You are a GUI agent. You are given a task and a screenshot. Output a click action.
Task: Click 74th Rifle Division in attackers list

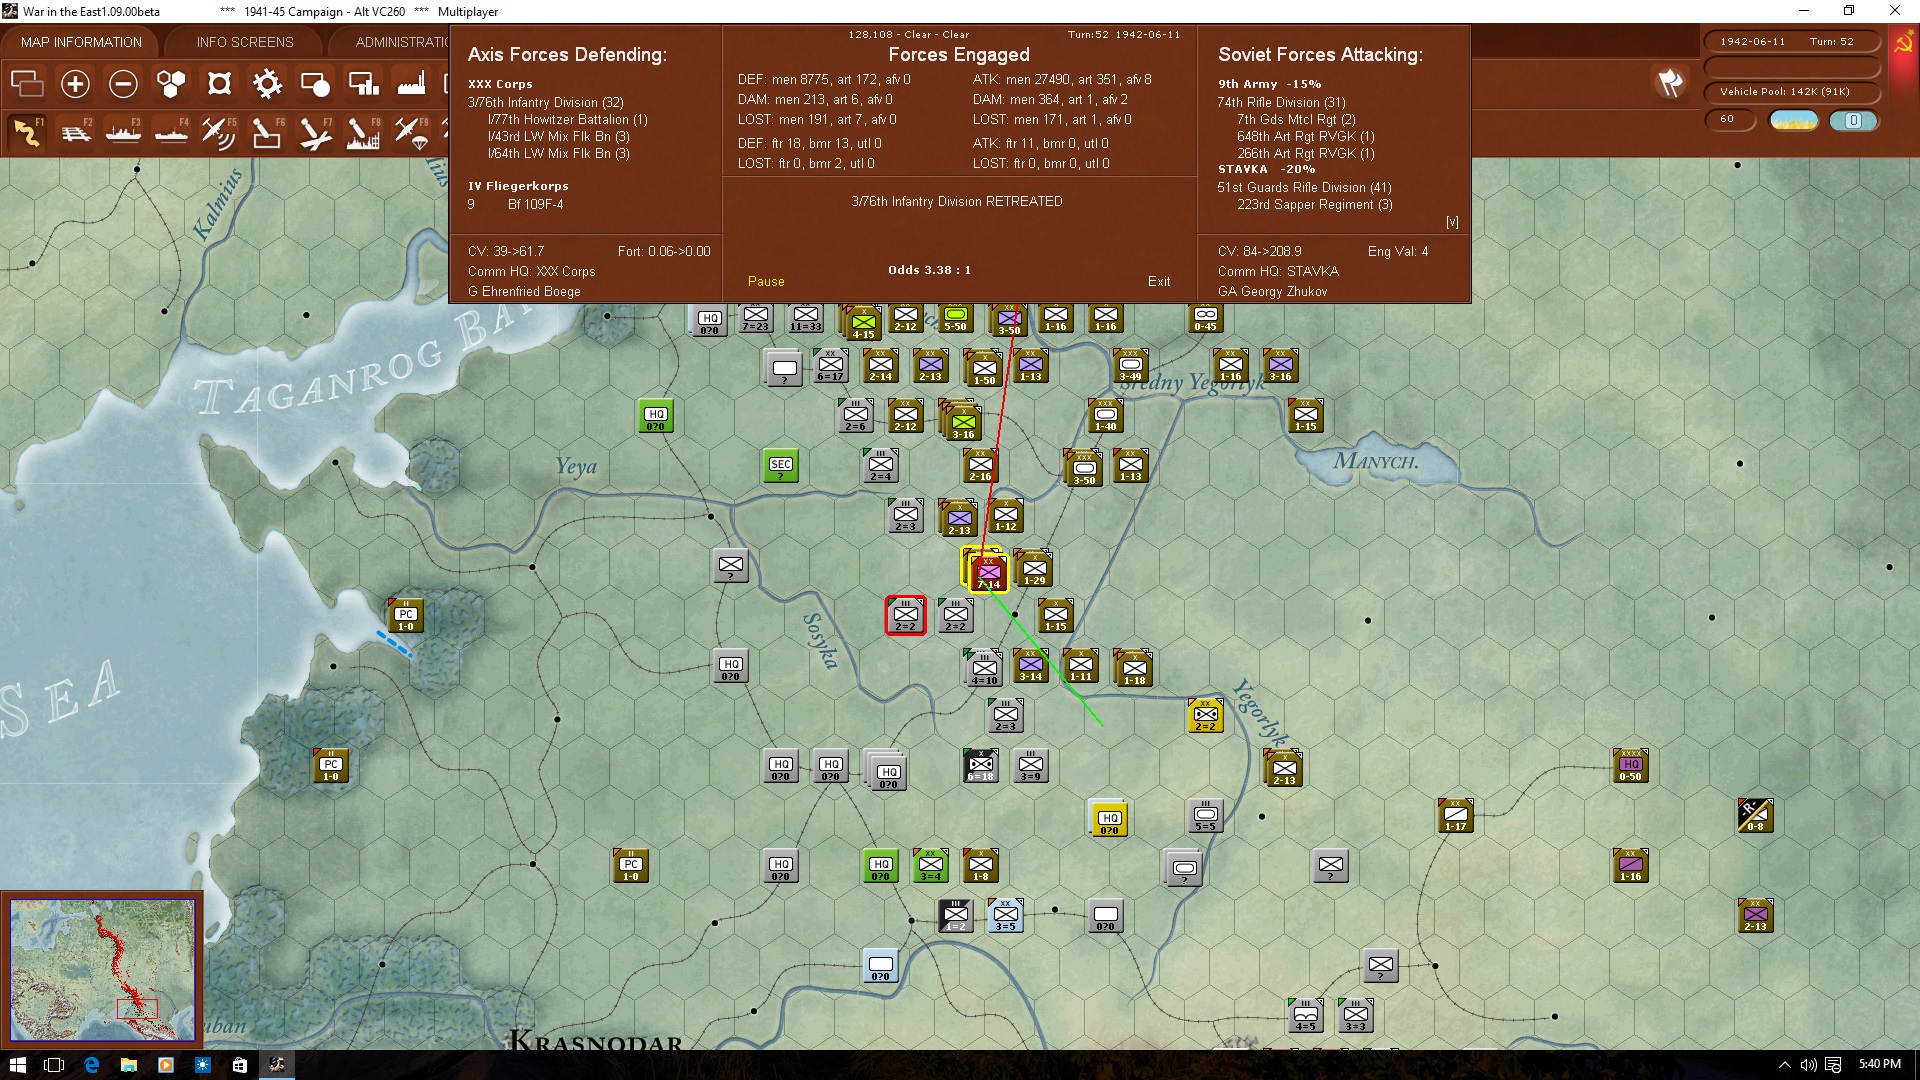1282,103
